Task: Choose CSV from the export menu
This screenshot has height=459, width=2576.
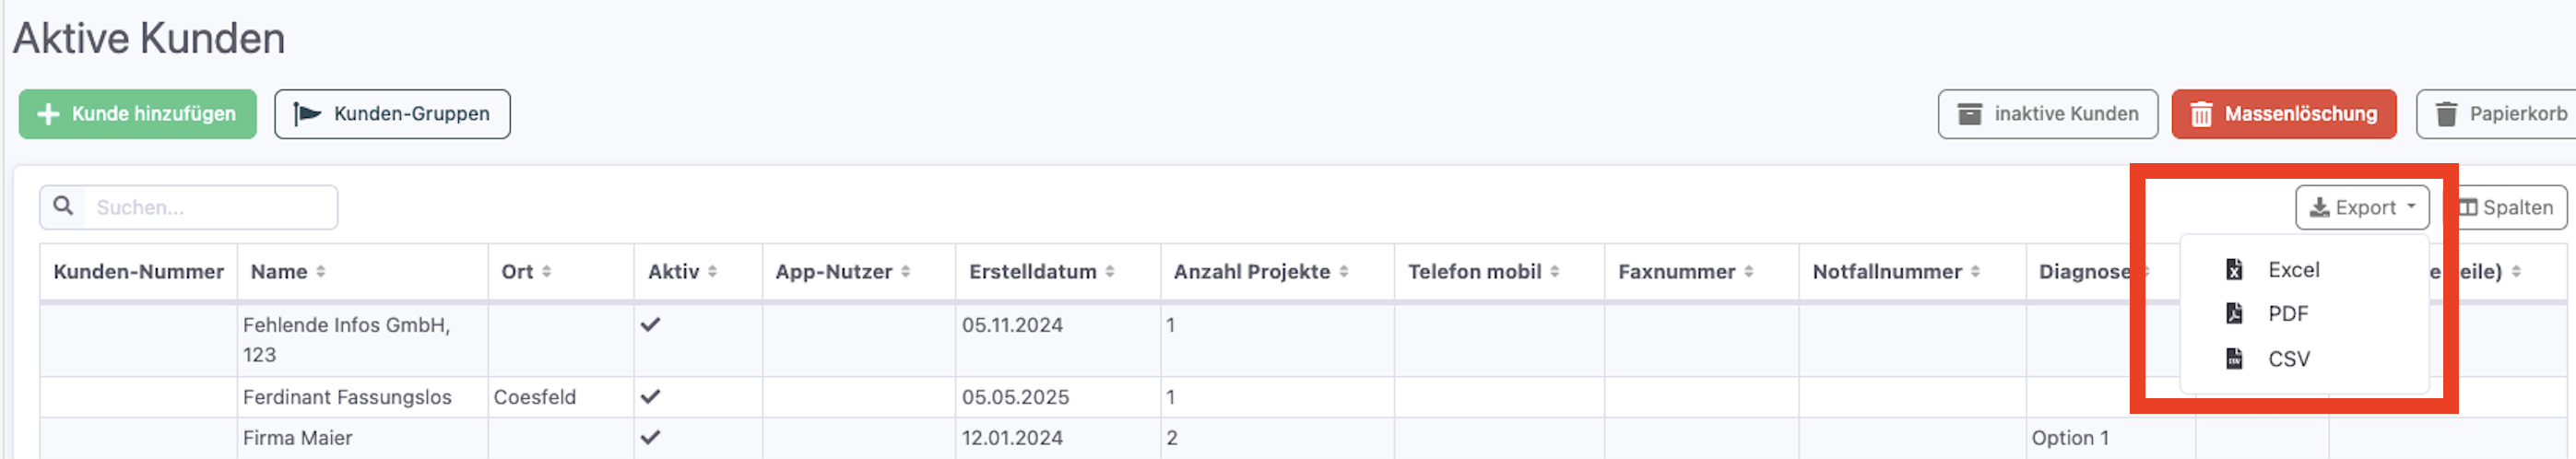Action: pos(2288,359)
